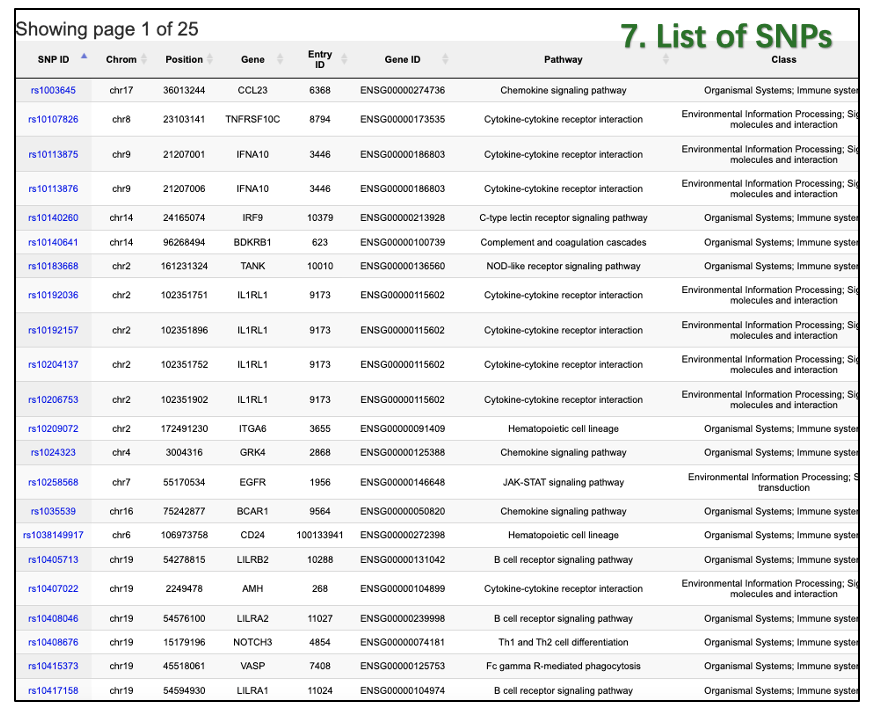876x710 pixels.
Task: Open the rs10183668 SNP entry
Action: (x=53, y=266)
